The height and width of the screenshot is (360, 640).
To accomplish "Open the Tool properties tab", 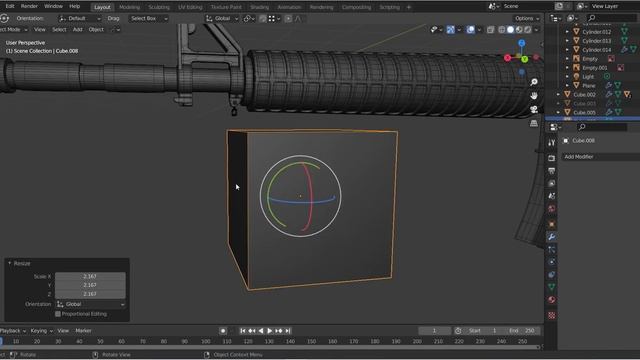I will pos(551,142).
